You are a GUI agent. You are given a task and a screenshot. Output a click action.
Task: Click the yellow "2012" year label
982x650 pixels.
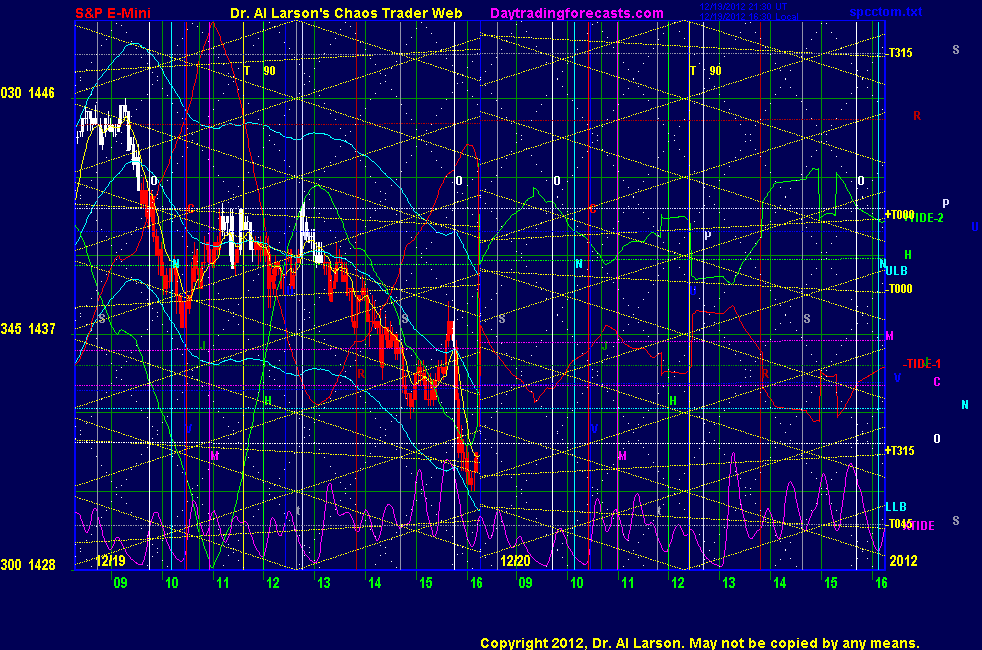903,560
